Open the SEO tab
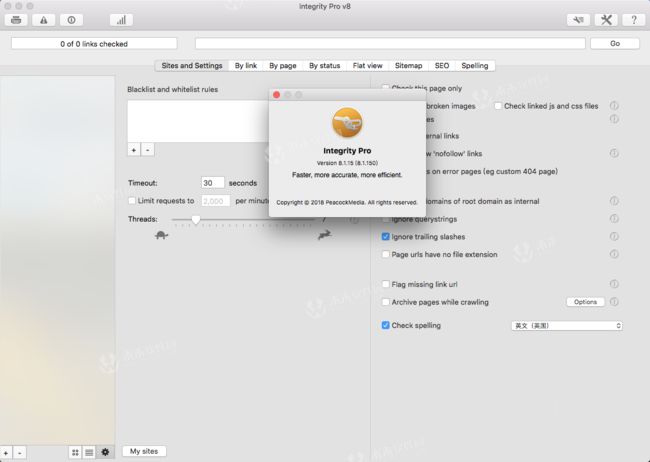 [x=442, y=66]
